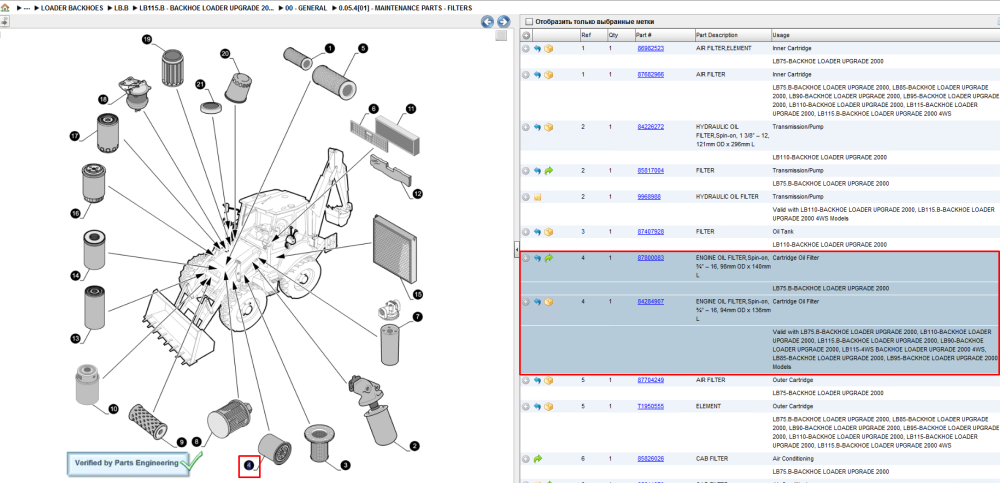Select callout 17 on the diagram
The width and height of the screenshot is (1000, 483).
[75, 136]
